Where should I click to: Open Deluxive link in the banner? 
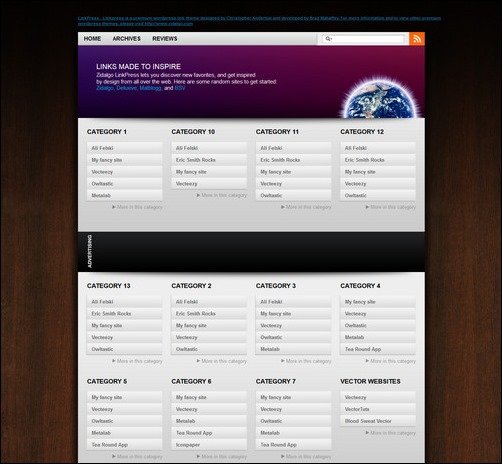tap(126, 88)
